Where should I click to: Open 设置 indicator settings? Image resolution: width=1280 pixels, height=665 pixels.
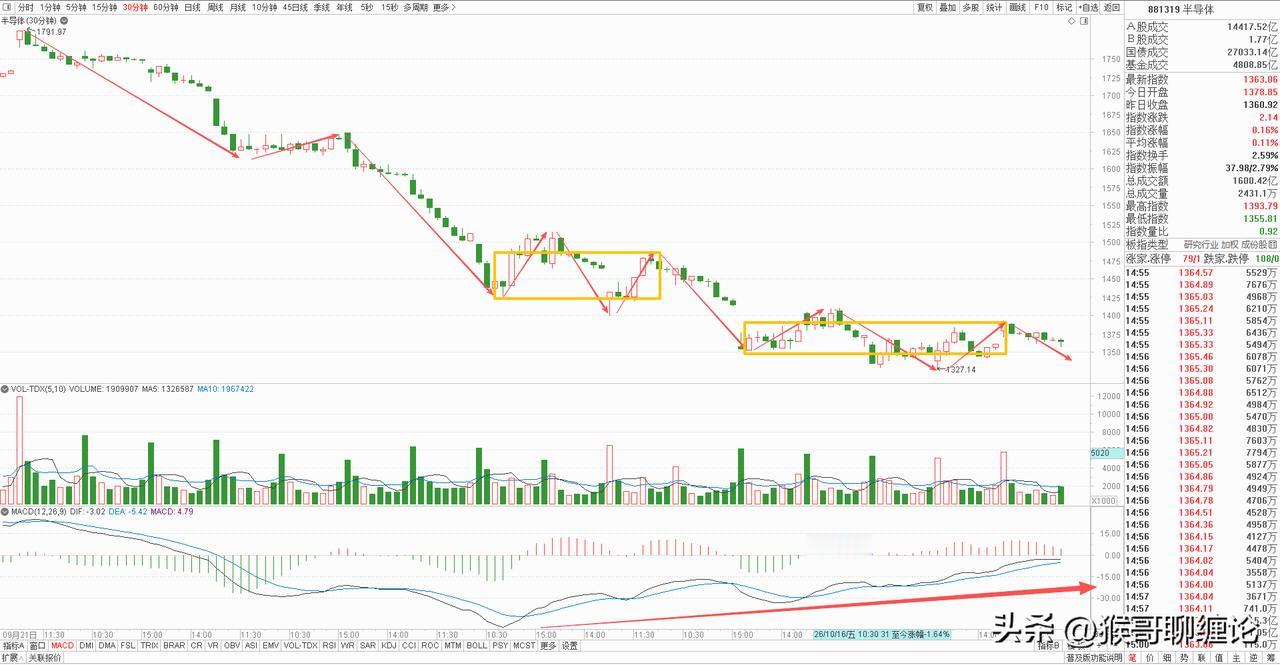[x=569, y=646]
